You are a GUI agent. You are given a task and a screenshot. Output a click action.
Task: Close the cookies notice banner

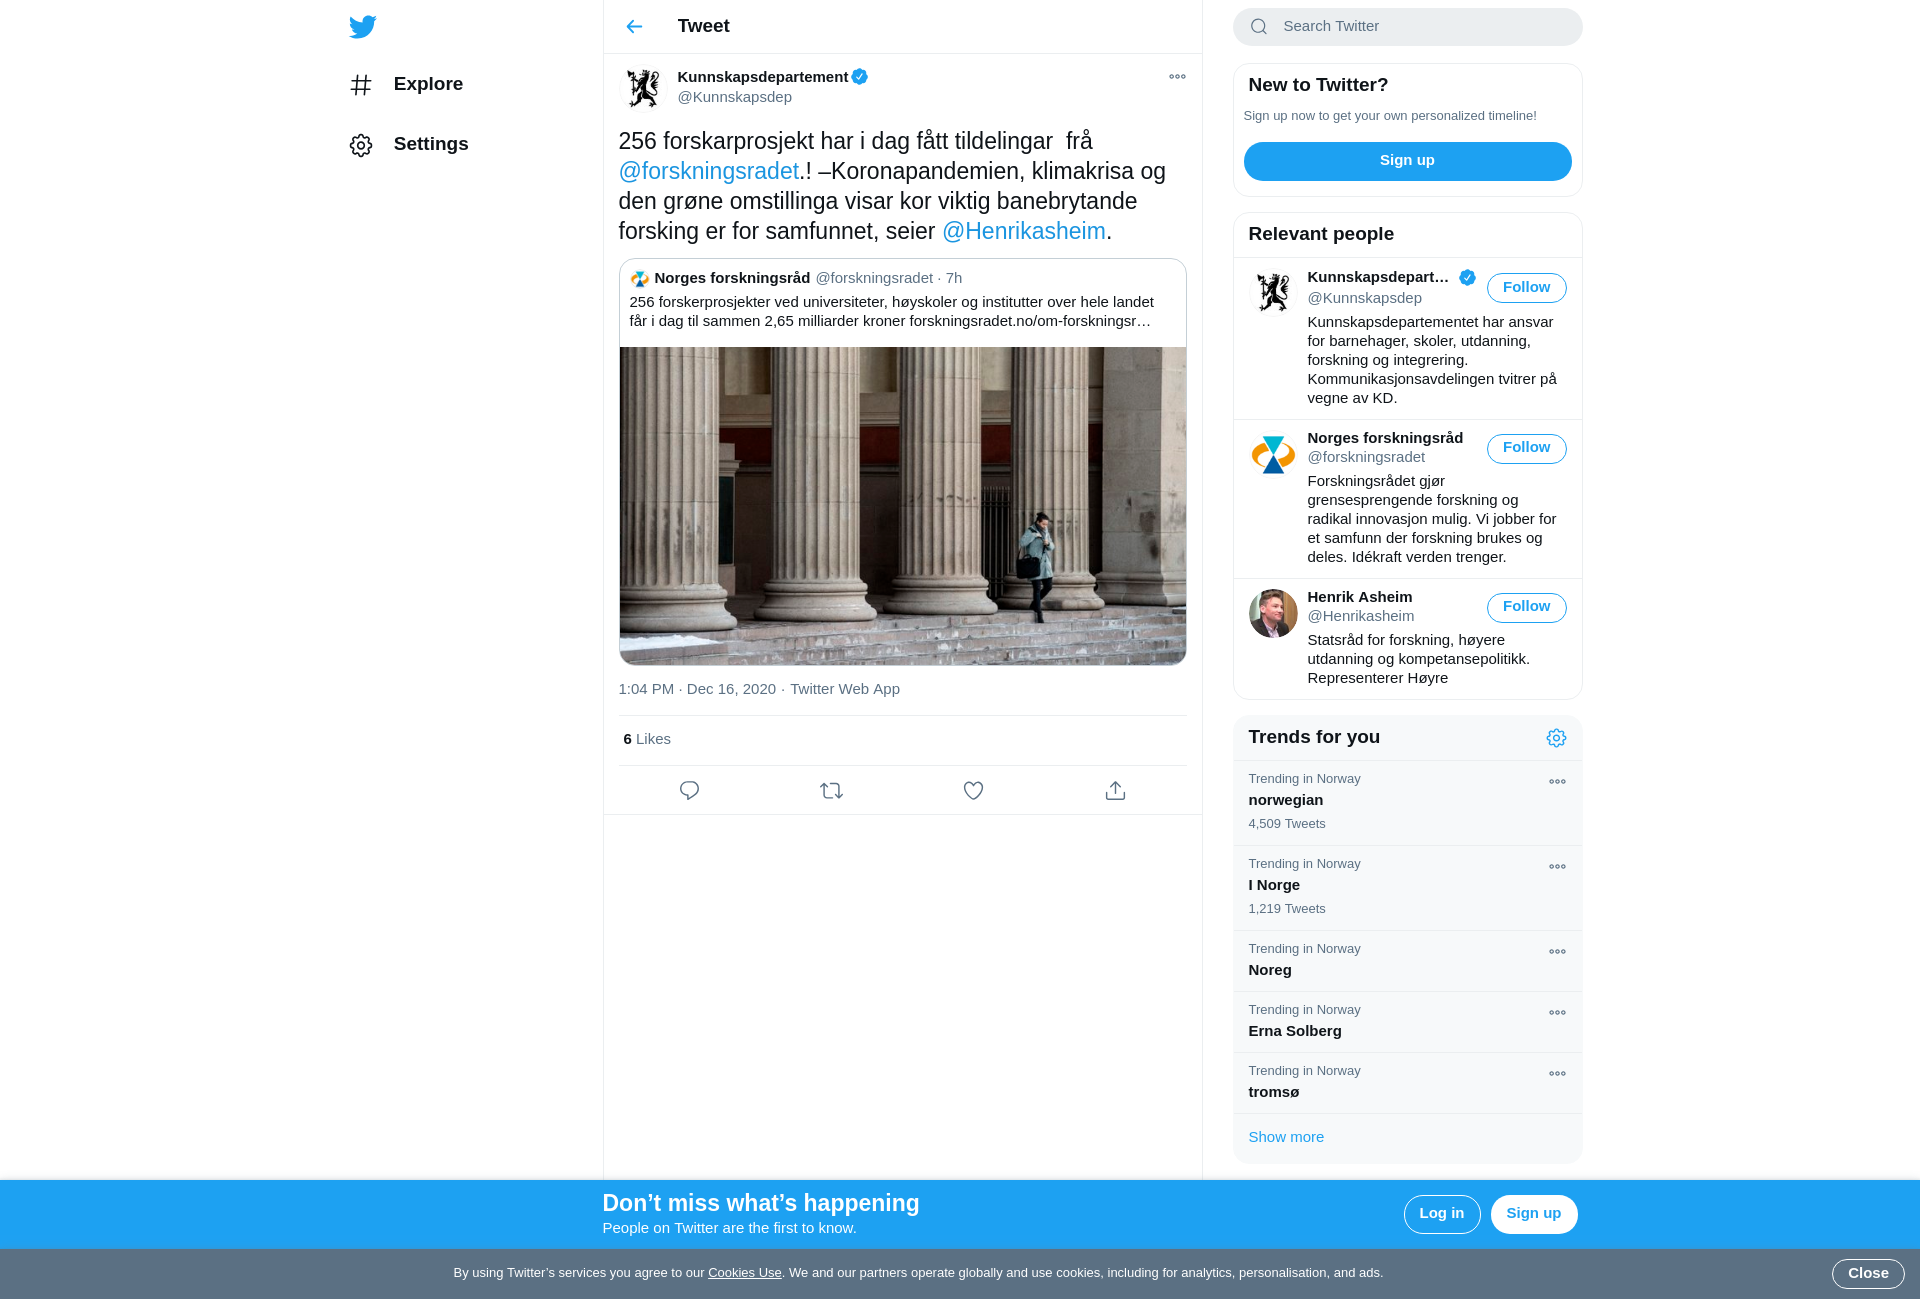pos(1867,1274)
